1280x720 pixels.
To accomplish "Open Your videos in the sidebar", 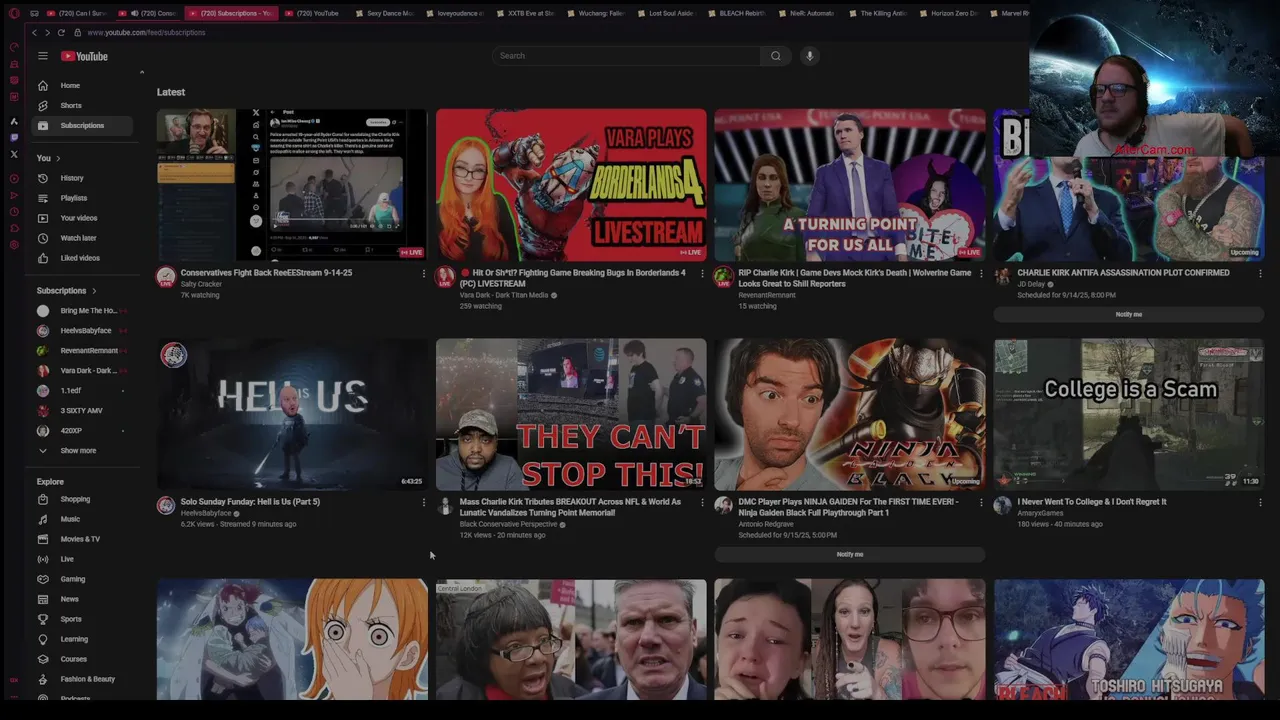I will [x=84, y=218].
